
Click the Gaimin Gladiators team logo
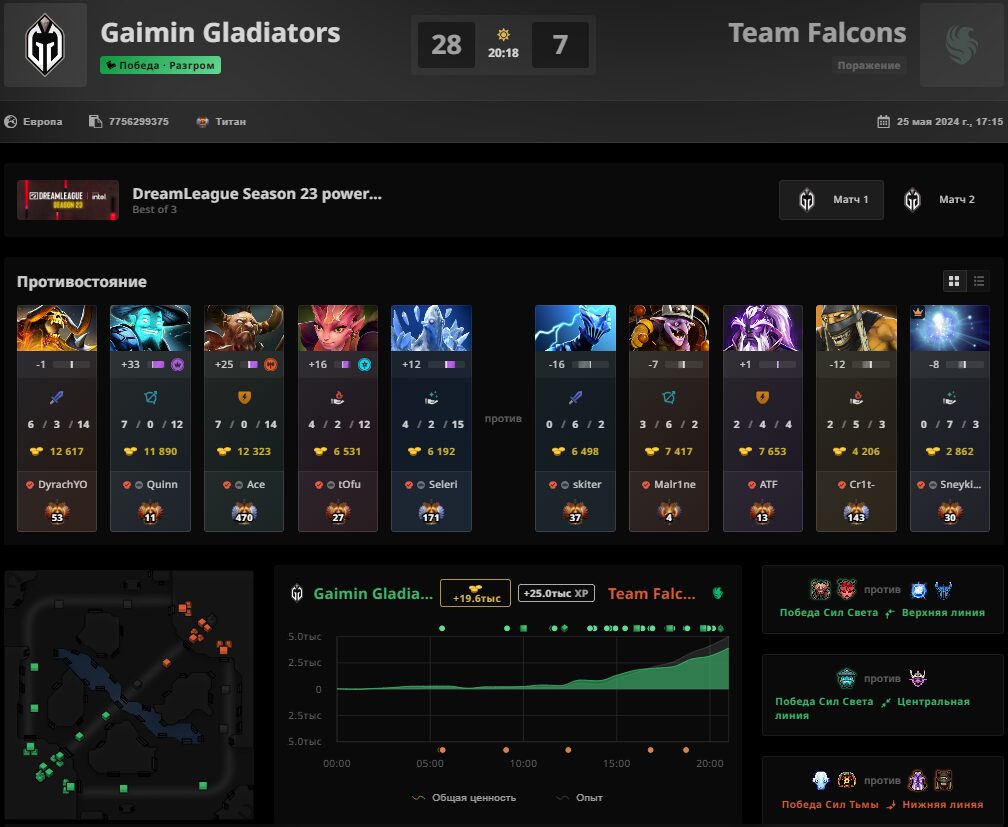[45, 45]
